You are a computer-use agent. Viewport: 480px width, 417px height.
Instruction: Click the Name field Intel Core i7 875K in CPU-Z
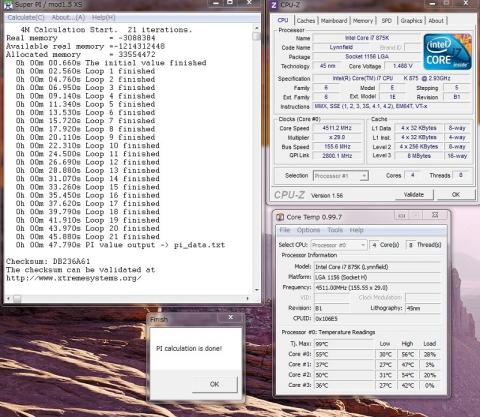(x=367, y=38)
